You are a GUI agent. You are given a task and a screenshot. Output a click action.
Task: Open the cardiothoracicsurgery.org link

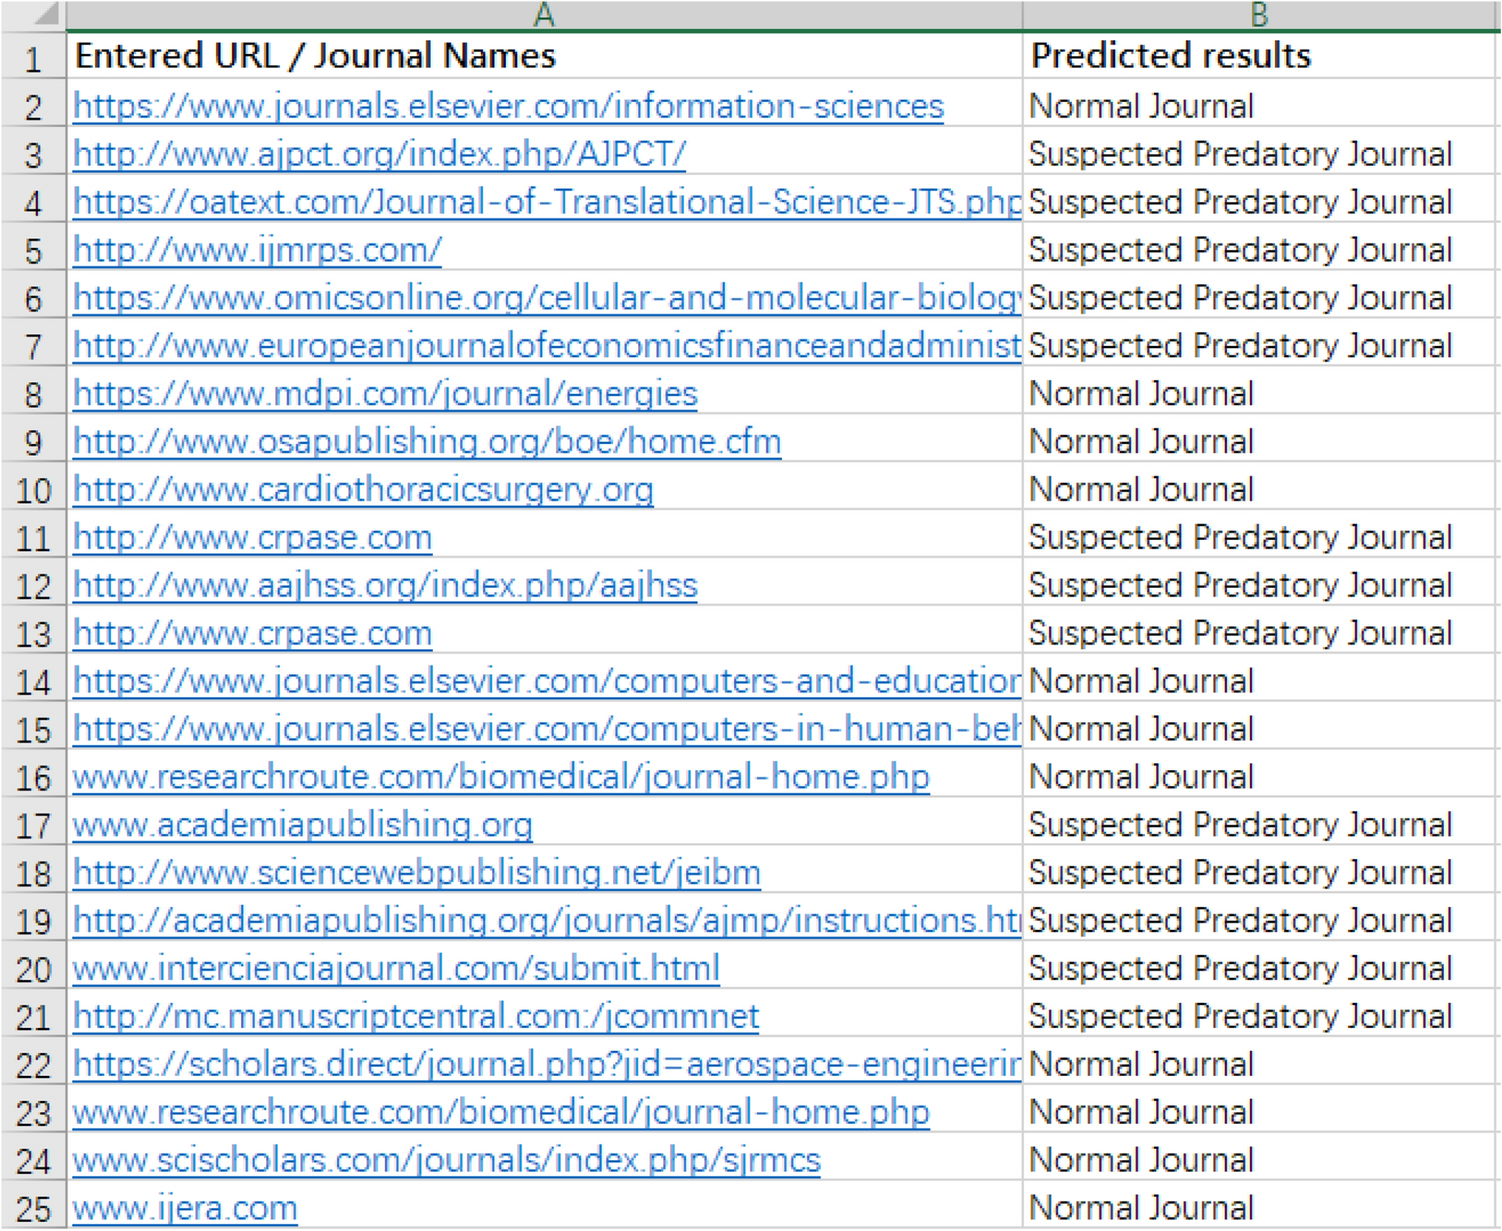click(x=363, y=490)
